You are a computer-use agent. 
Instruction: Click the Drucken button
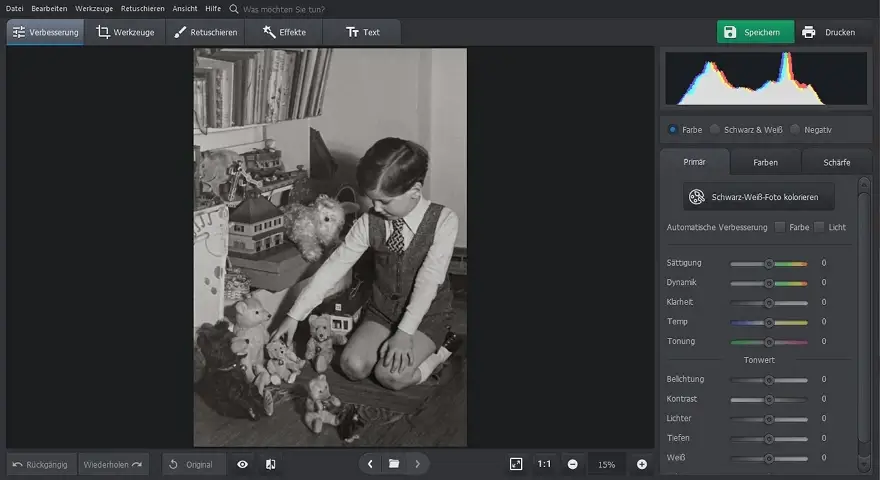(x=829, y=32)
